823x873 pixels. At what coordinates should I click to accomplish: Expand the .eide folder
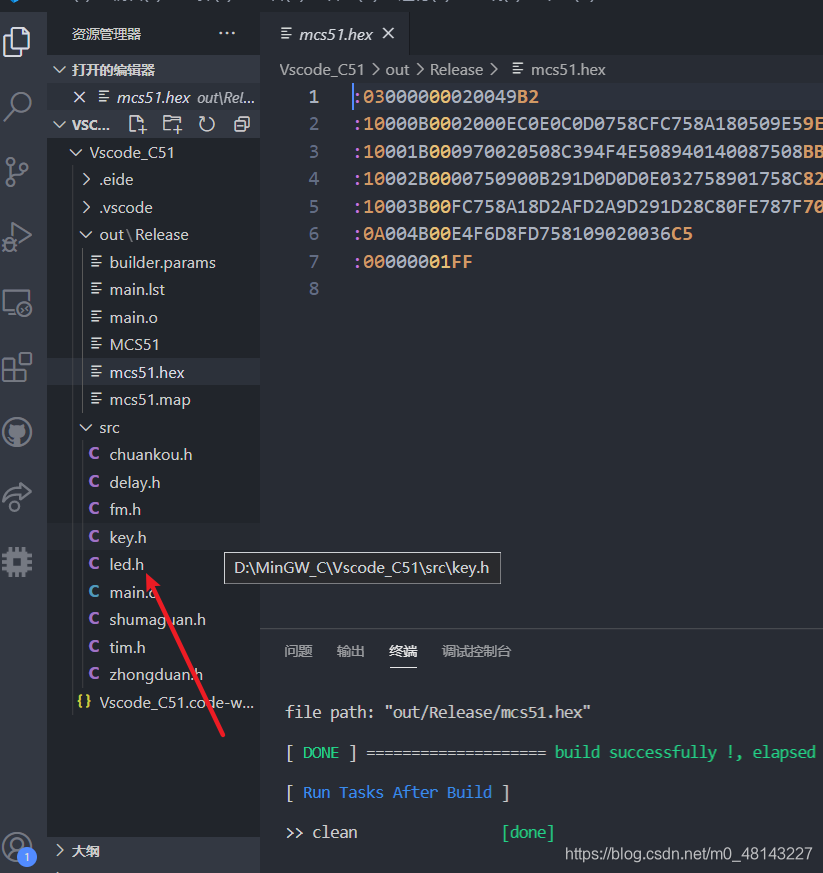tap(86, 179)
